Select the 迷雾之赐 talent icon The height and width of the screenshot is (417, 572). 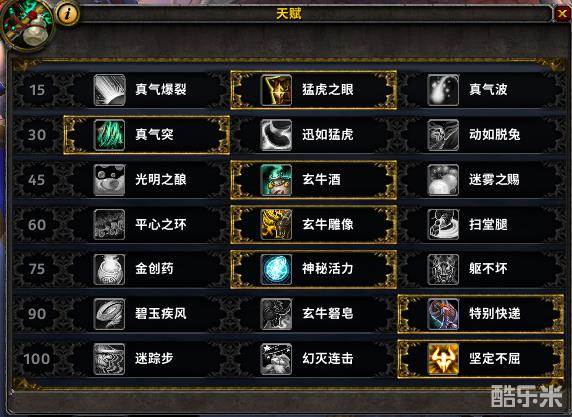tap(443, 180)
